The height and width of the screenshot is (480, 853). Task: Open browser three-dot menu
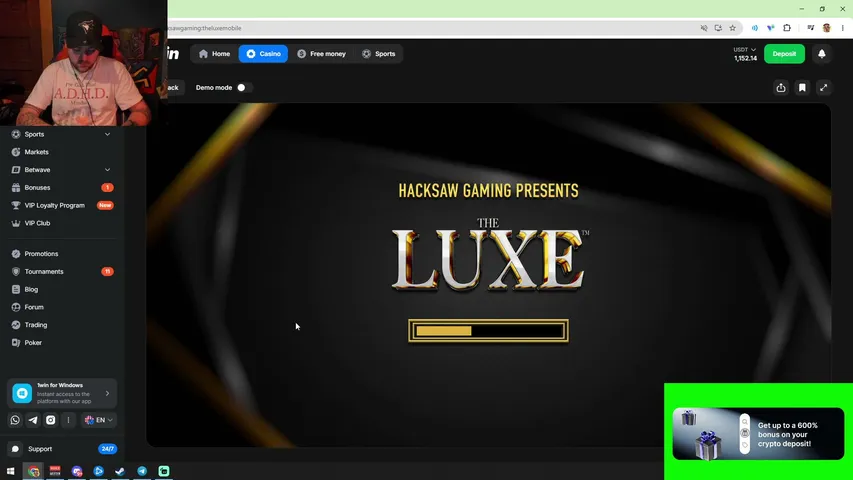click(x=842, y=28)
